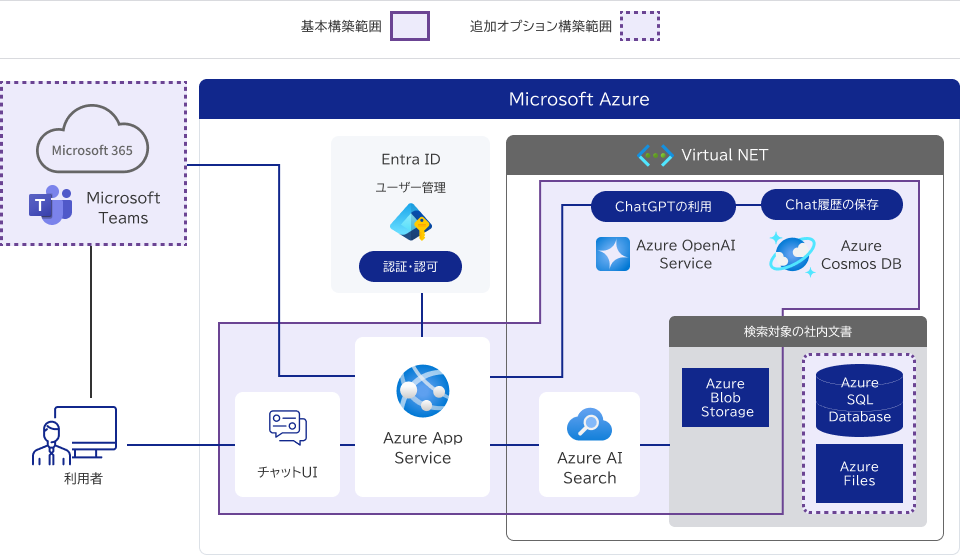Screen dimensions: 960x555
Task: Click the 追加オプション構築範囲 legend text
Action: (x=541, y=26)
